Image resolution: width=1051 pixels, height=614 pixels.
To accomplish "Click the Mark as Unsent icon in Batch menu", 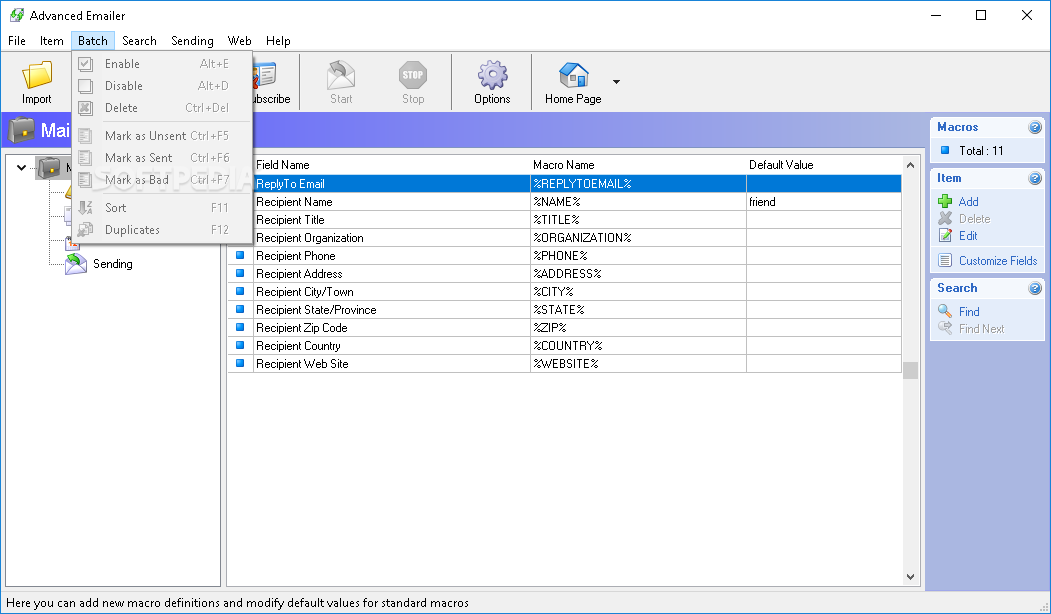I will point(85,135).
